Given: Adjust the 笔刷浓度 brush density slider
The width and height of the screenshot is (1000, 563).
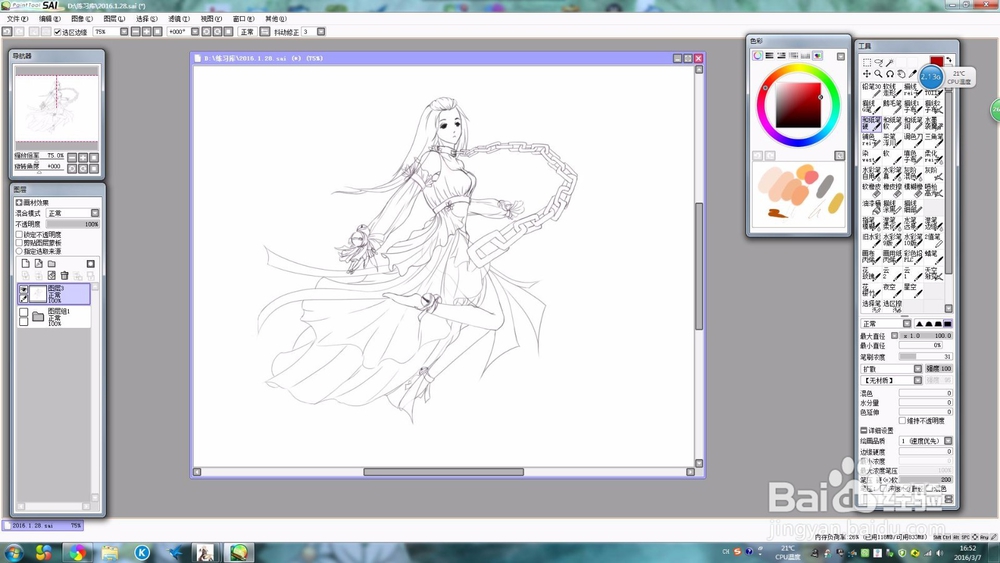Looking at the screenshot, I should coord(925,356).
